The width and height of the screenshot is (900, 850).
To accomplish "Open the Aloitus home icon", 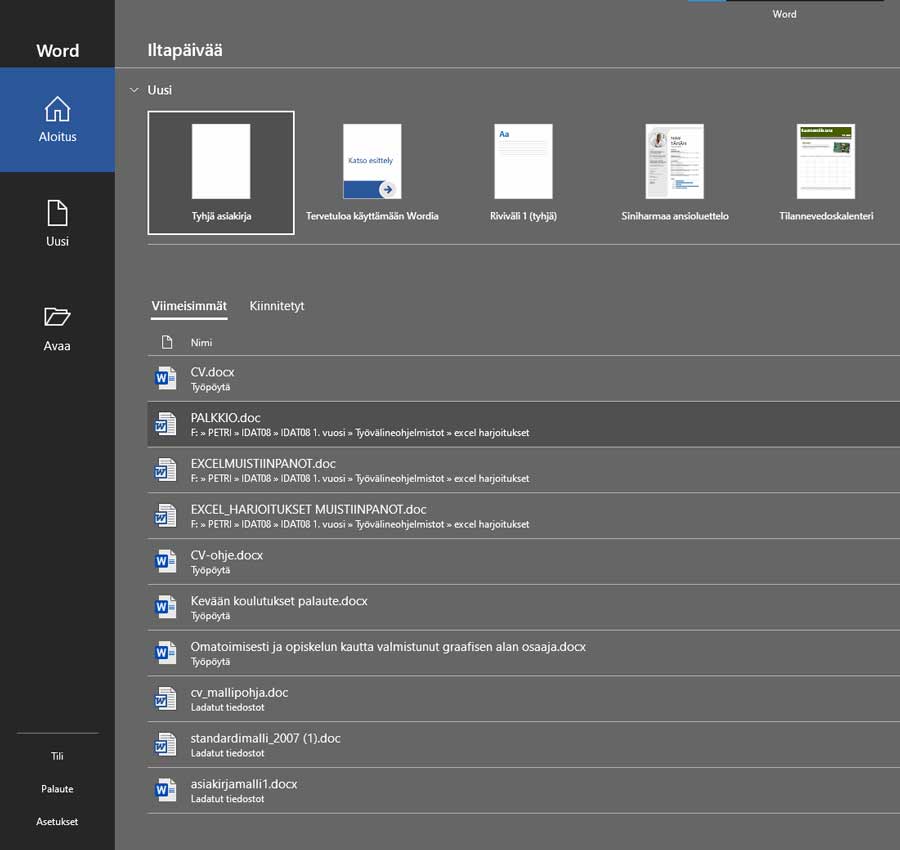I will pyautogui.click(x=57, y=109).
